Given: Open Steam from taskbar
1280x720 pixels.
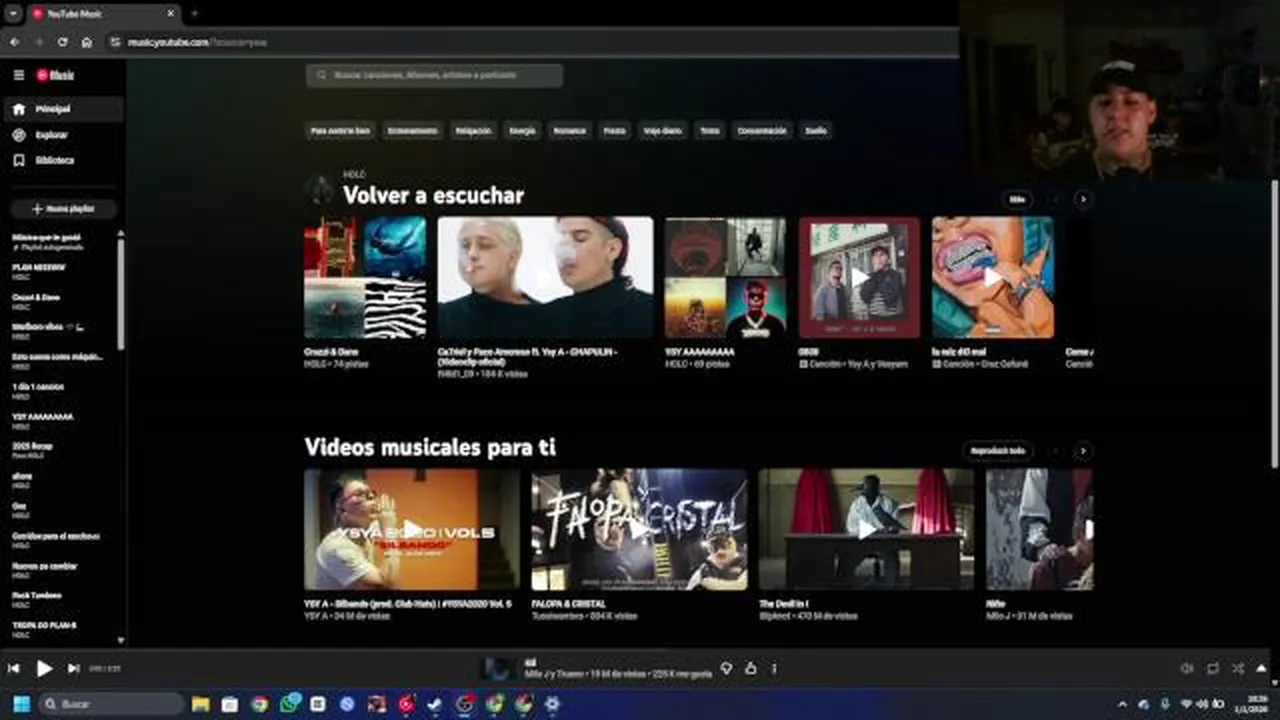Looking at the screenshot, I should (x=435, y=704).
